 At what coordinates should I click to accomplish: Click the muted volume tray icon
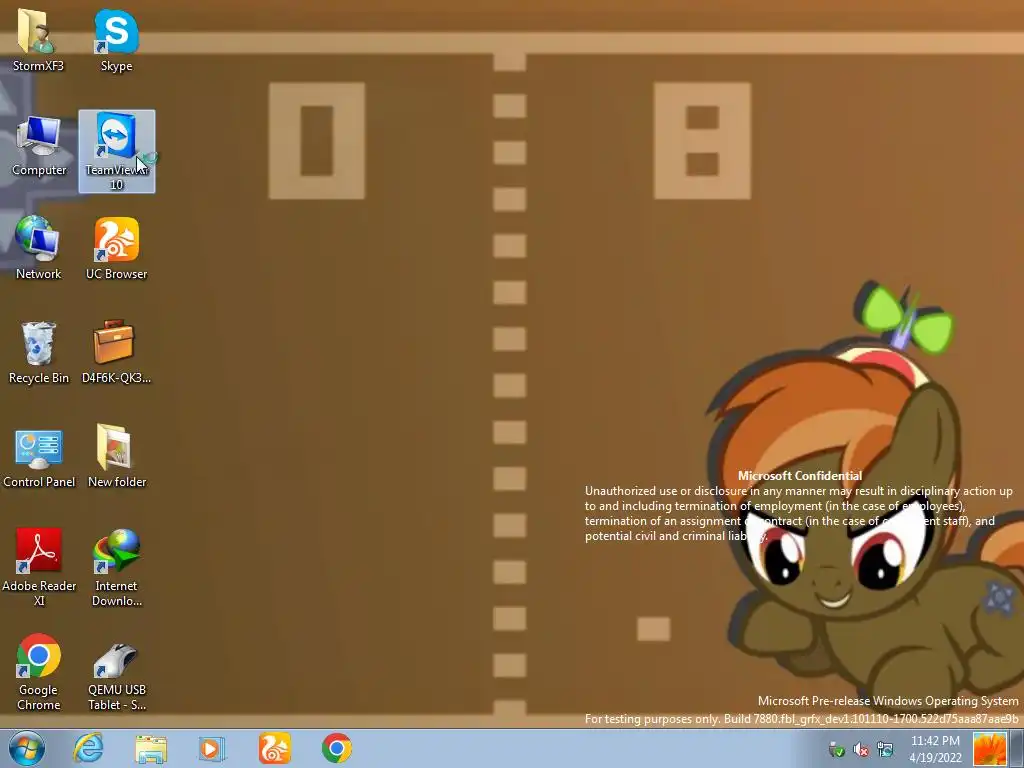[861, 750]
